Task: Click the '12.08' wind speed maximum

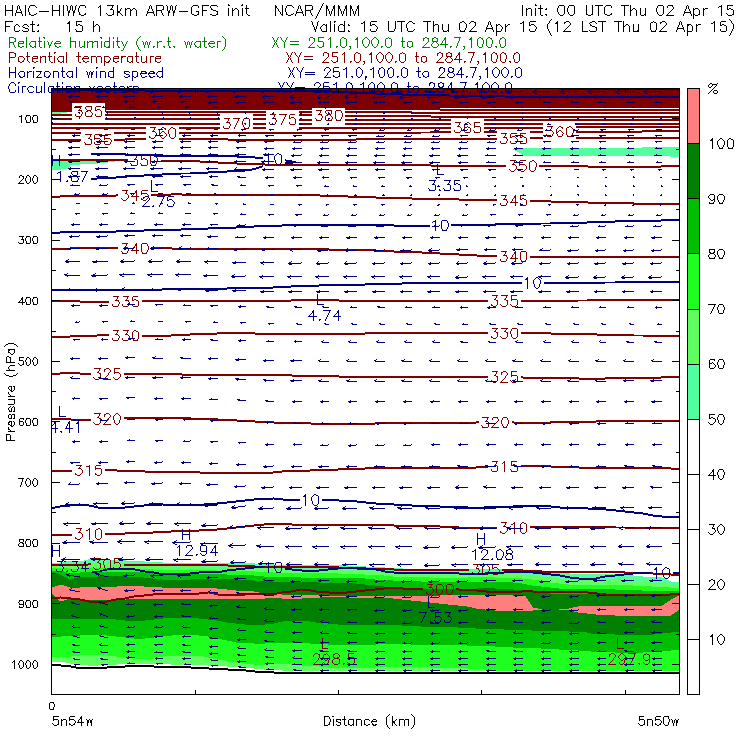Action: pyautogui.click(x=492, y=555)
